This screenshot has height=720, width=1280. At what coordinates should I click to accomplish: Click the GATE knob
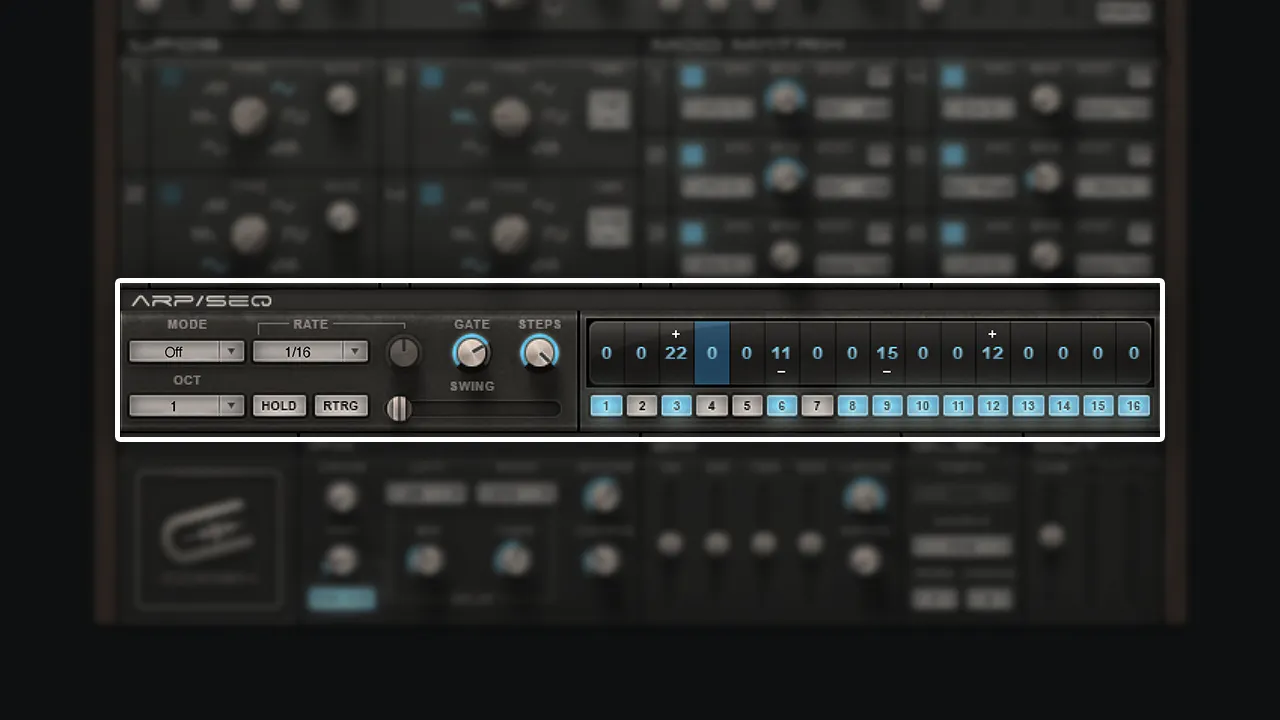click(471, 352)
